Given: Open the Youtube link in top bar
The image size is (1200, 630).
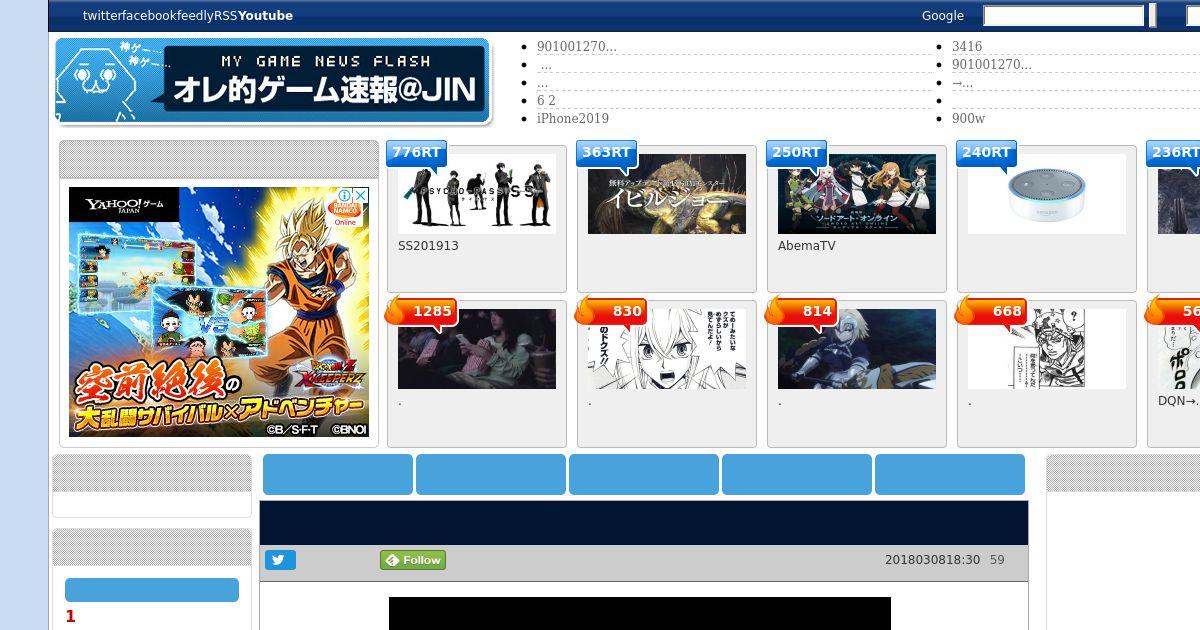Looking at the screenshot, I should click(x=265, y=16).
